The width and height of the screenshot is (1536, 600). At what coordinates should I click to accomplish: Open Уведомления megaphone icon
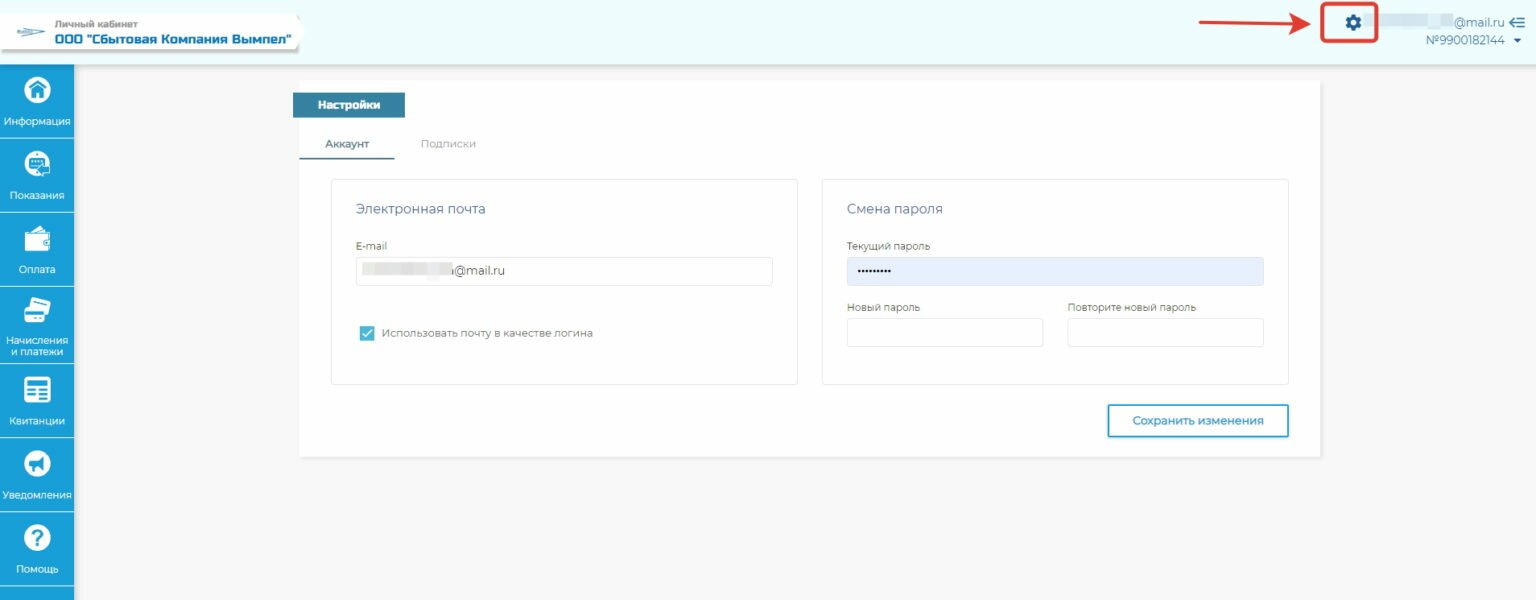[x=37, y=464]
